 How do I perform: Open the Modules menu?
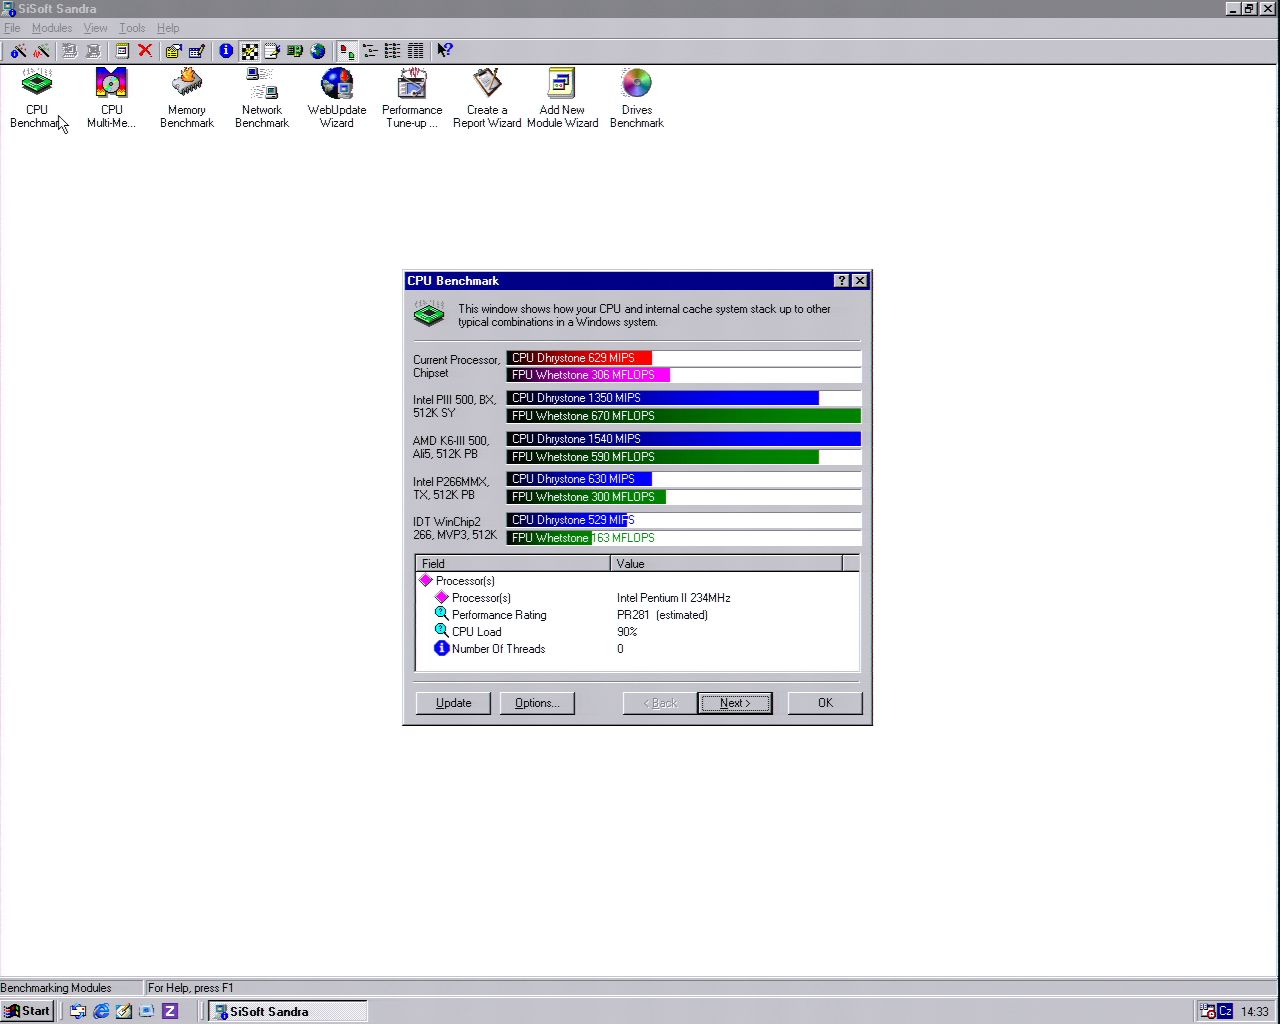[x=52, y=28]
